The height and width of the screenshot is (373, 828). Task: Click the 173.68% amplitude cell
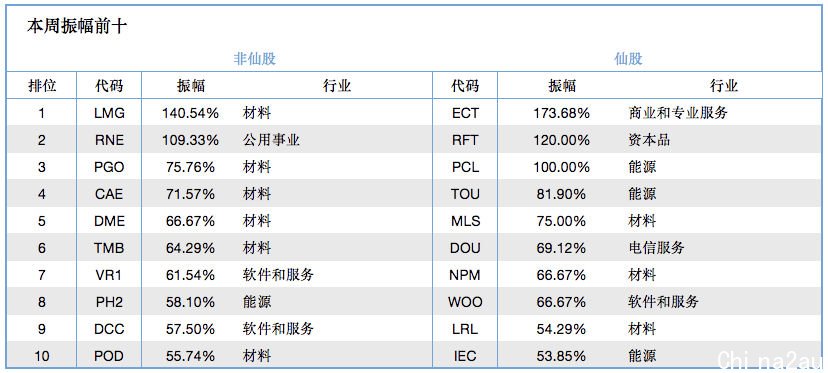562,113
